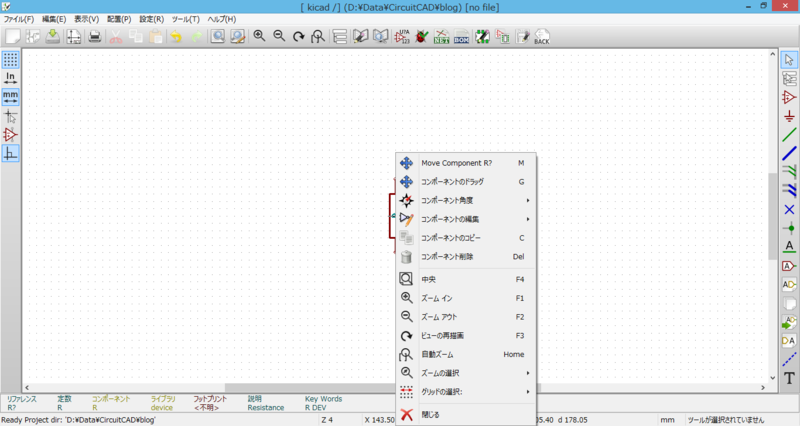
Task: Open the ツール(T) menu
Action: [186, 19]
